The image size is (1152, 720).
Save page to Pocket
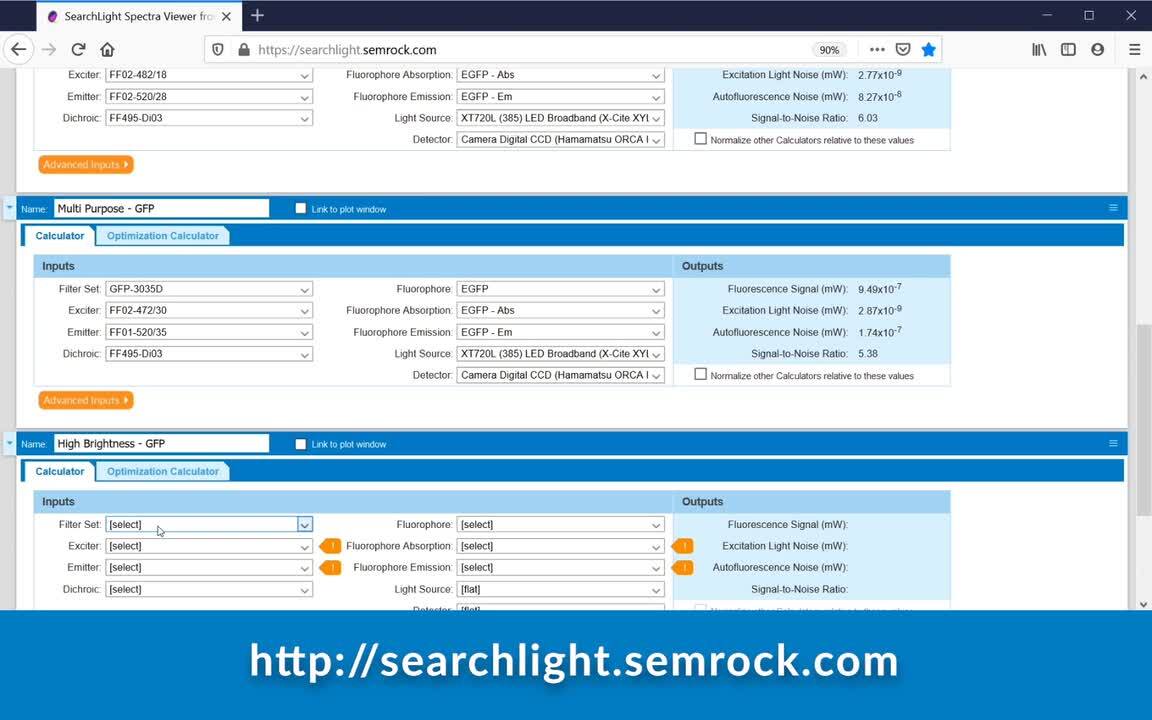903,50
